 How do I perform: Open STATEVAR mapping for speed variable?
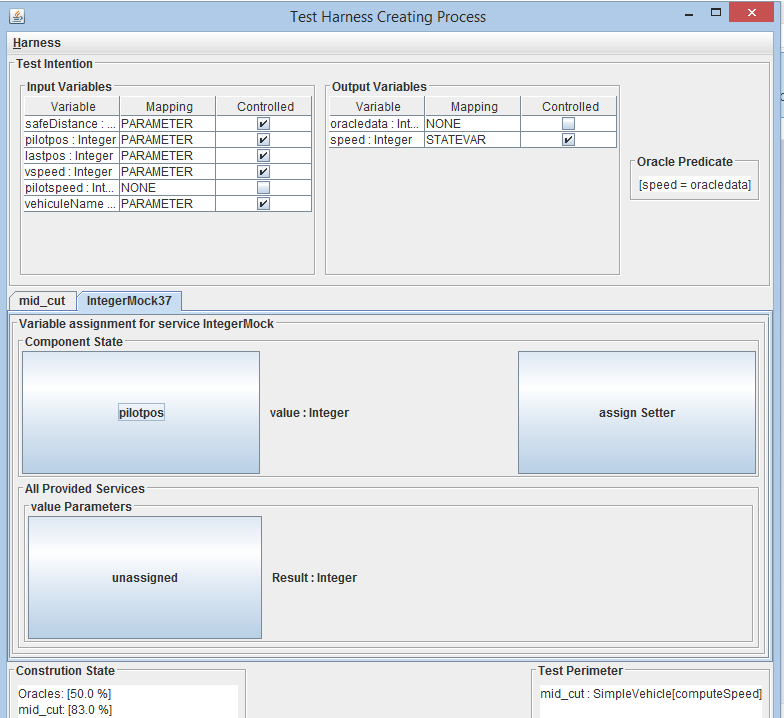(x=473, y=140)
